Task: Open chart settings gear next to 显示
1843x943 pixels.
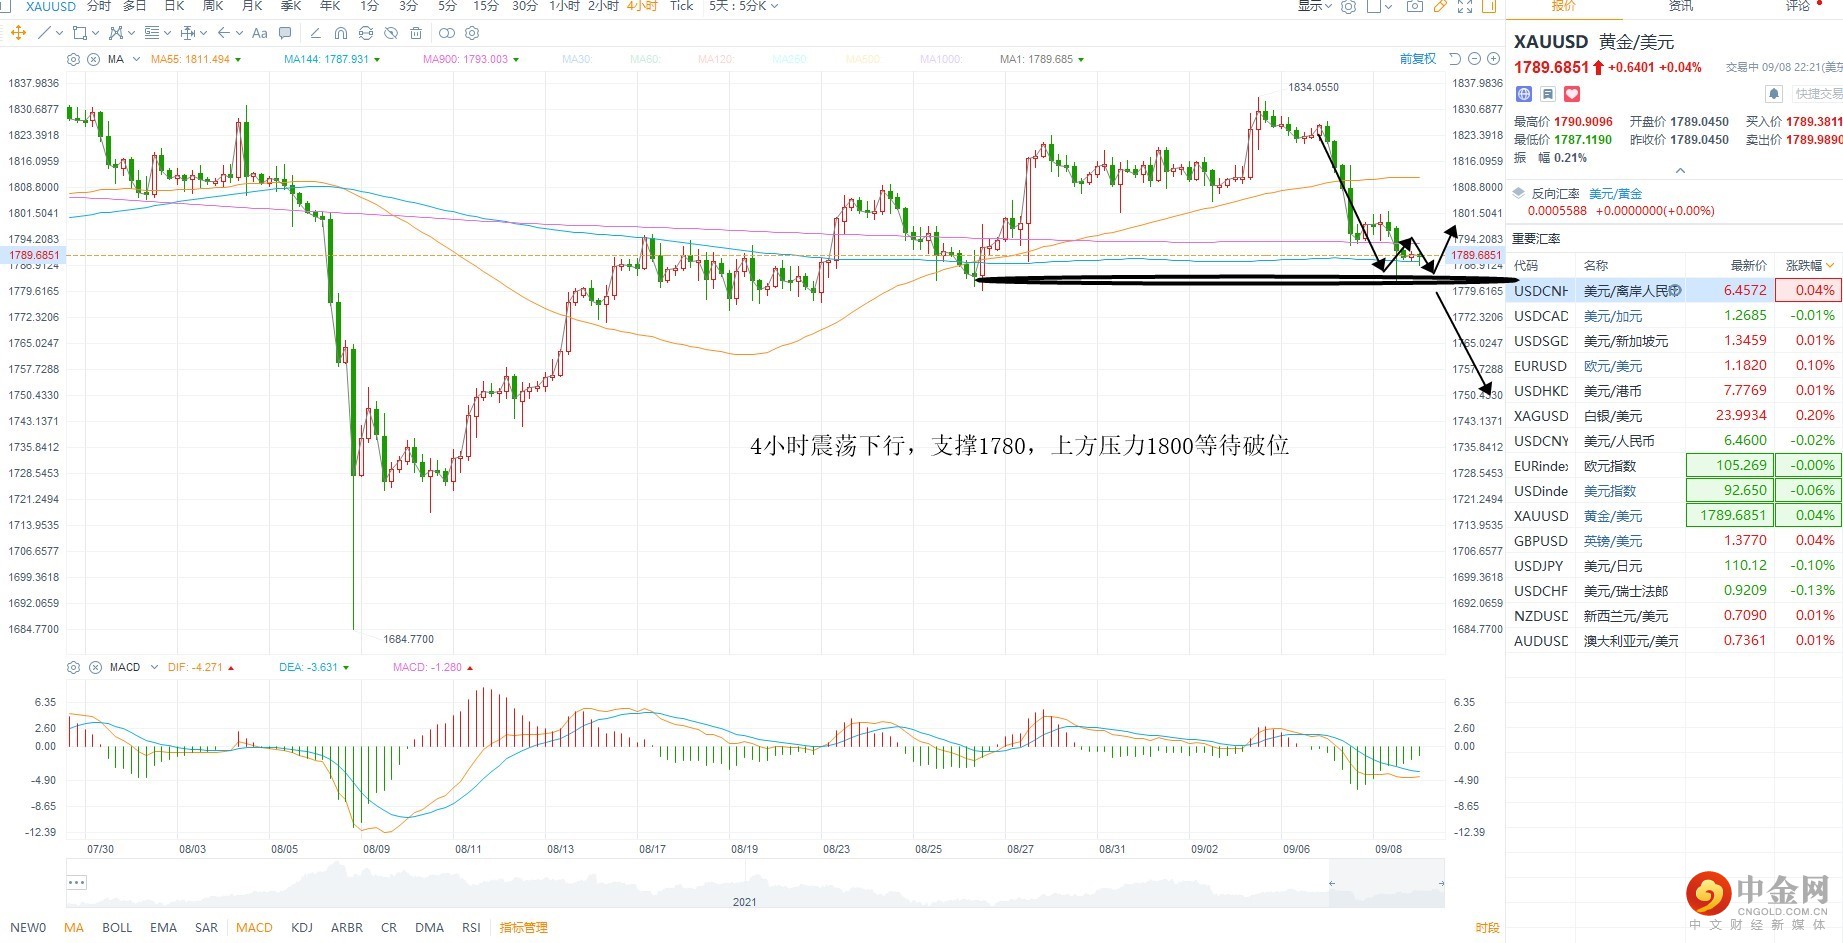Action: point(1349,6)
